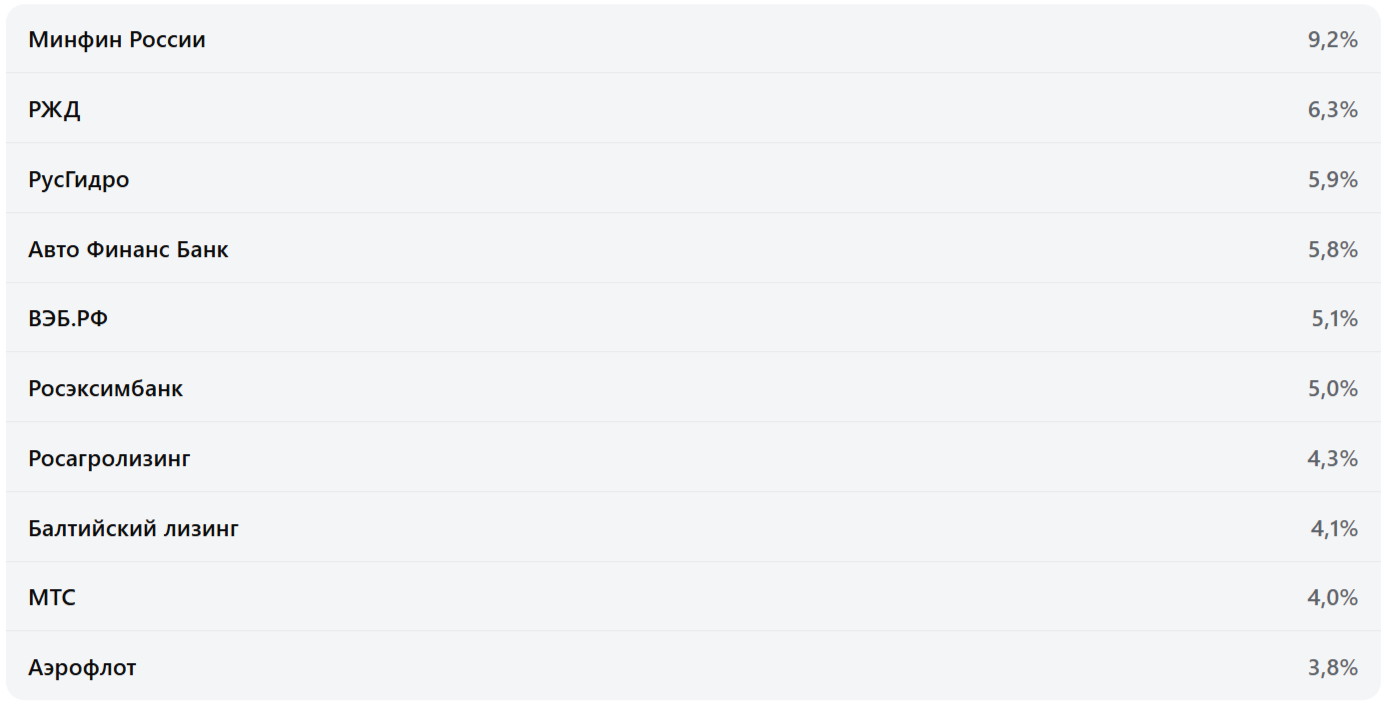Click the 5,9% share of РусГидро
Screen dimensions: 1388x705
[x=1332, y=180]
